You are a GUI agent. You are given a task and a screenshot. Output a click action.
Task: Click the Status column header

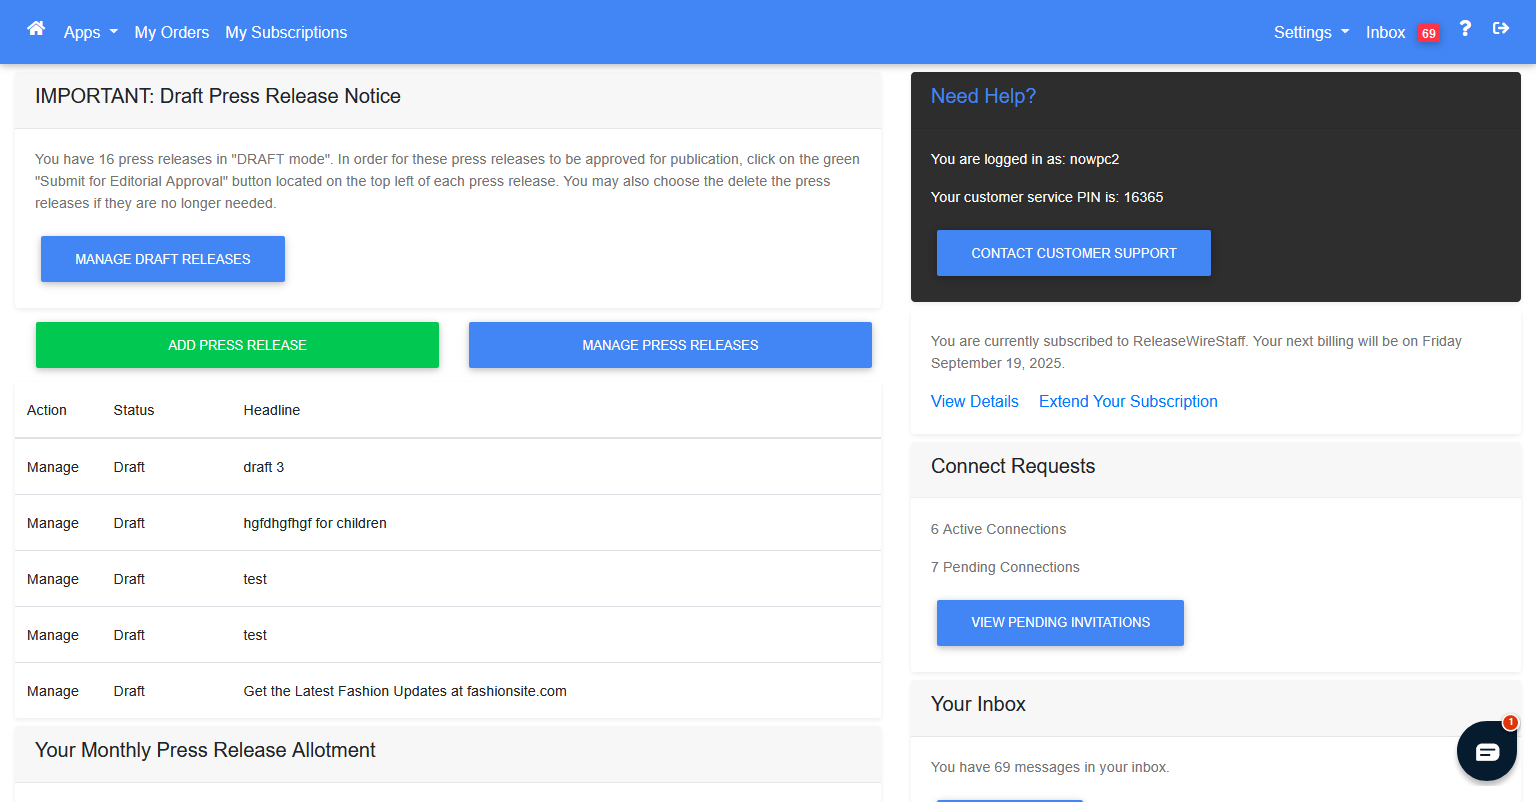(x=134, y=410)
